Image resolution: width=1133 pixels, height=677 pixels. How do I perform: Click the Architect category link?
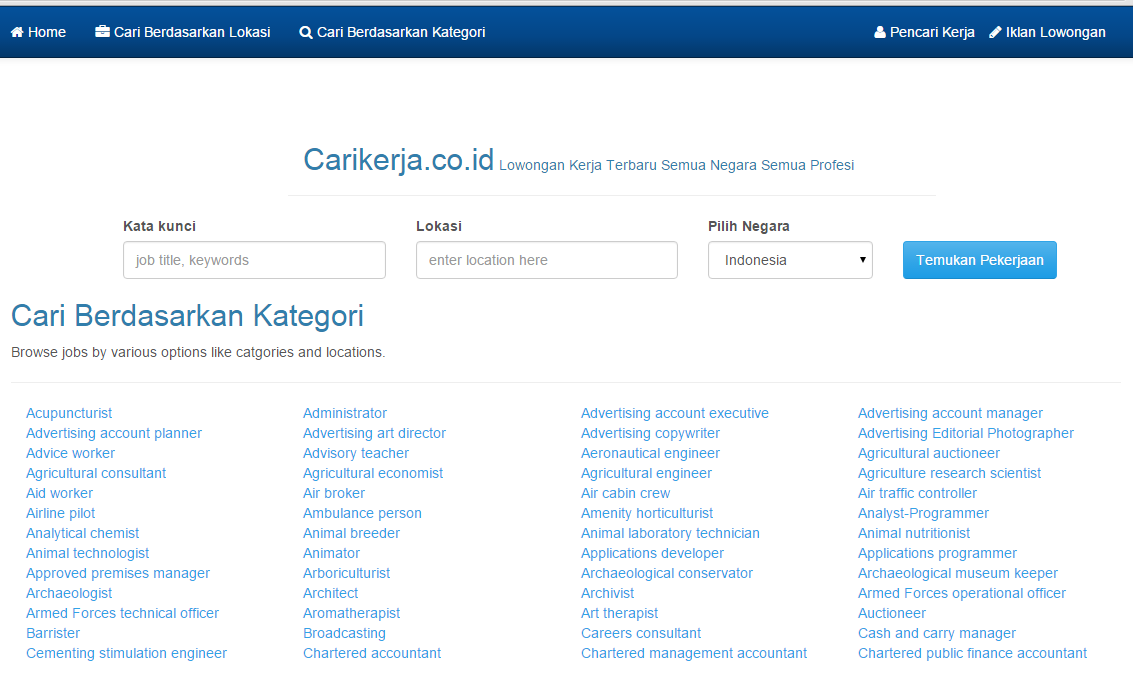coord(330,593)
